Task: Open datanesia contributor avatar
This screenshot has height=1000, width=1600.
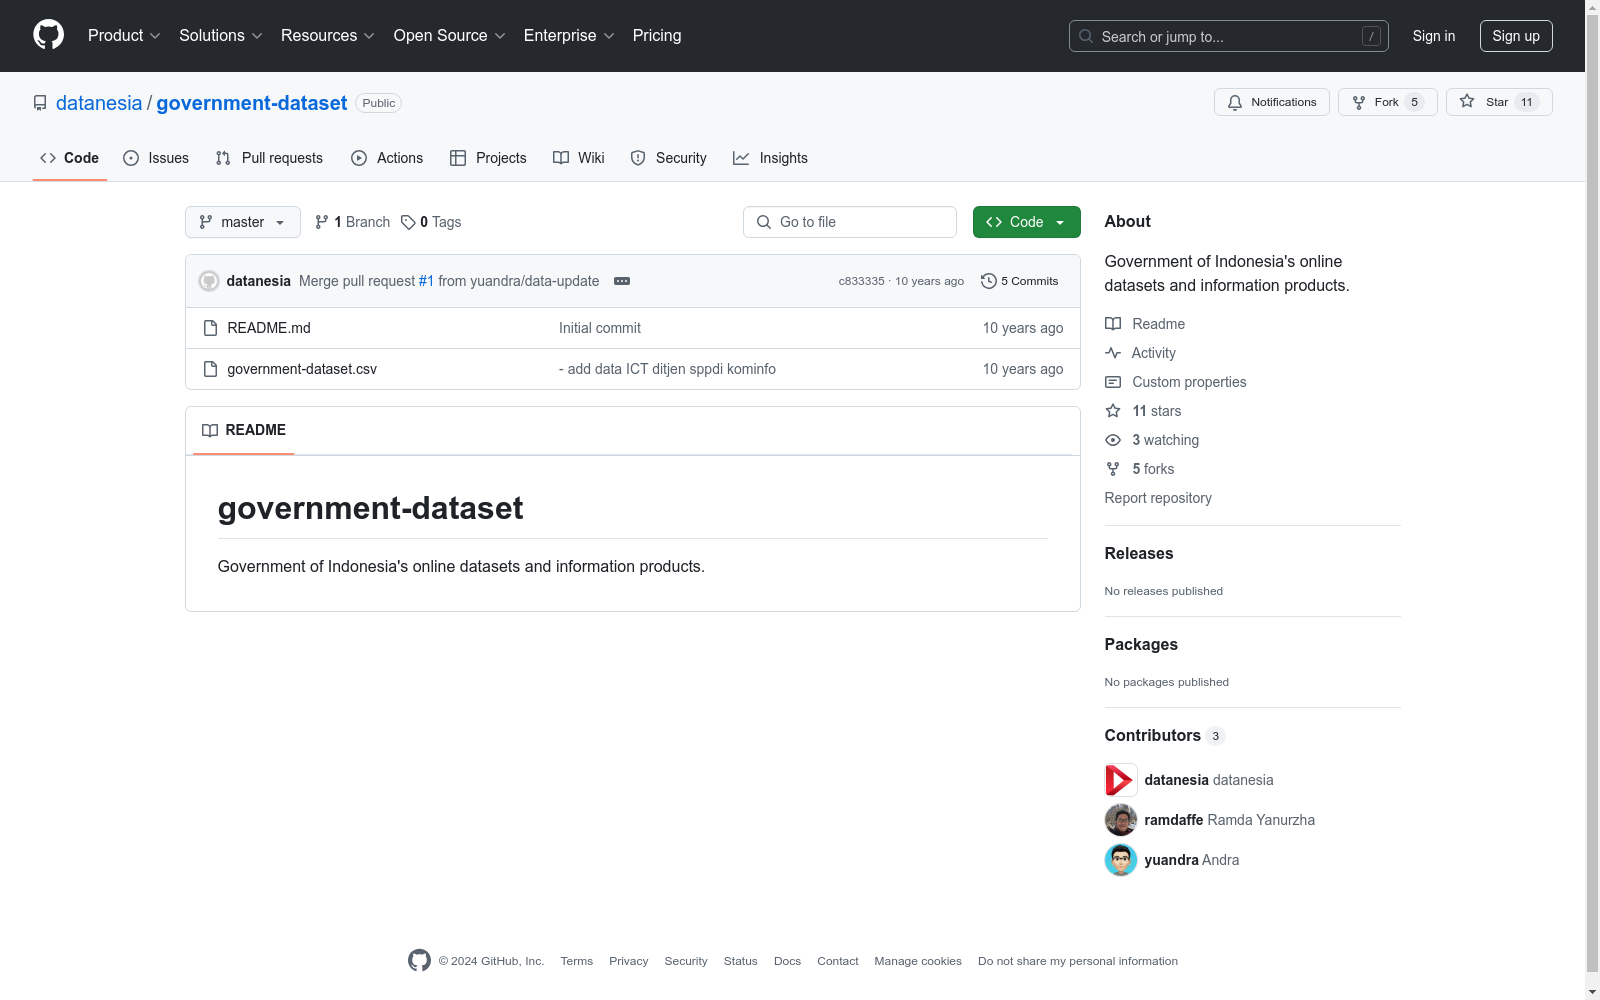Action: [1121, 780]
